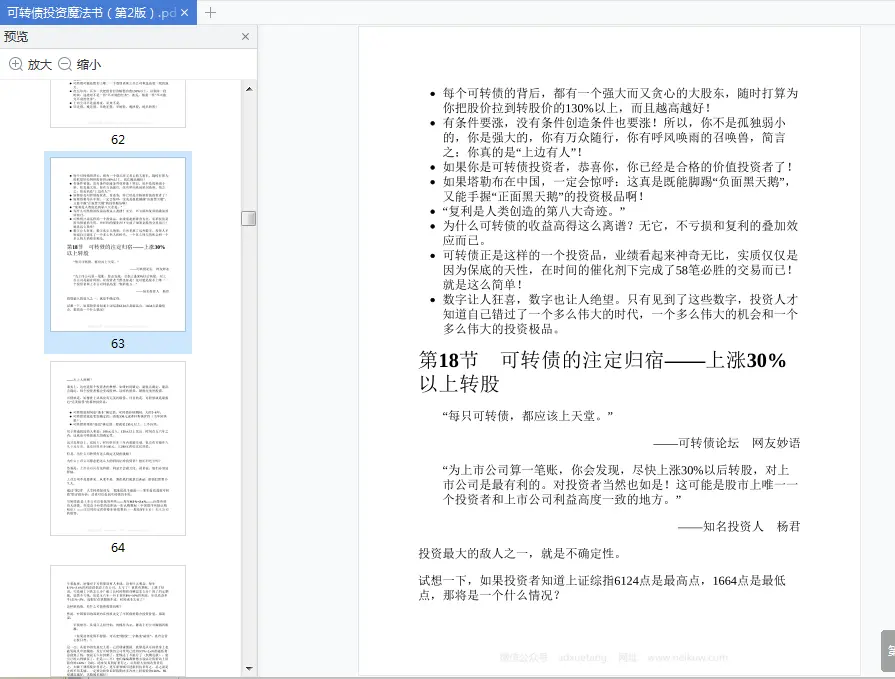Click page number label 62
Screen dimensions: 895x679
[118, 140]
